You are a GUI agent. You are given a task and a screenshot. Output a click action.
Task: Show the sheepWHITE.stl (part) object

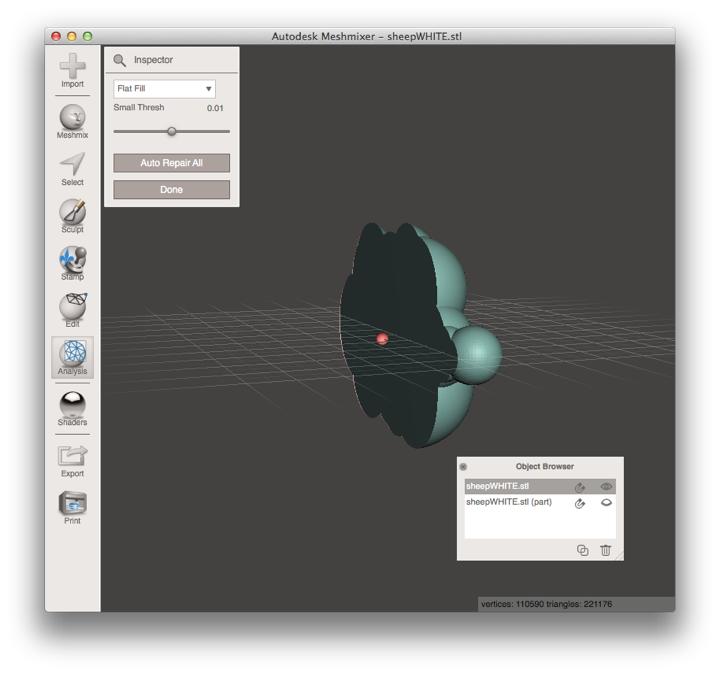606,503
